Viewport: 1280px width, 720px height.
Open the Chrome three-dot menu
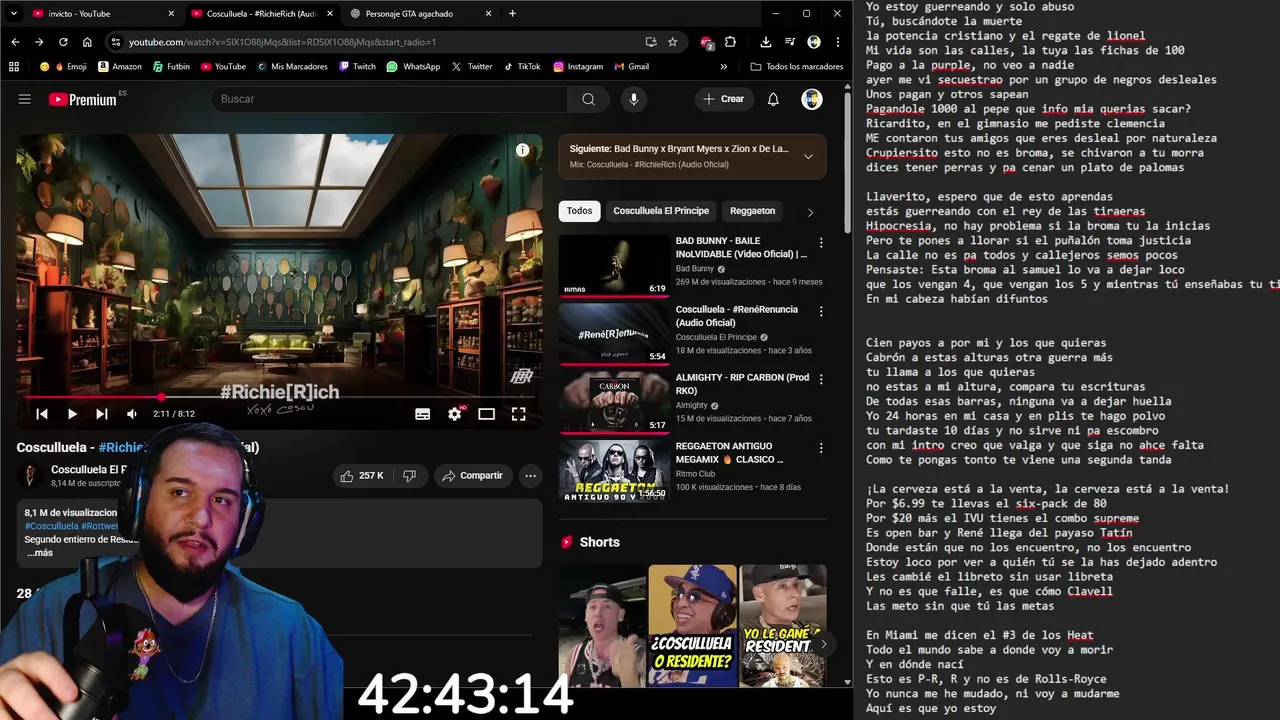coord(837,42)
